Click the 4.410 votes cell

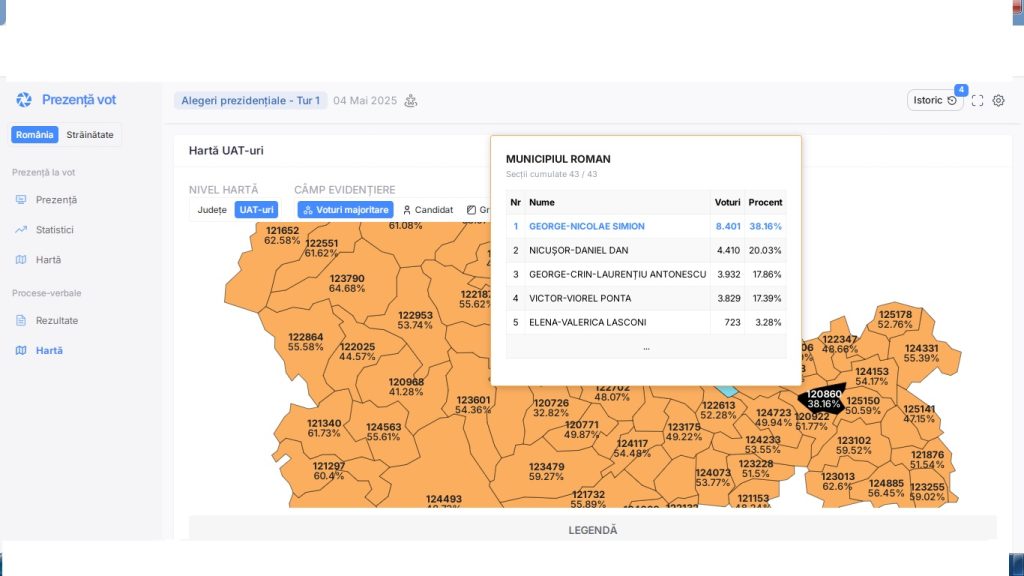(728, 250)
